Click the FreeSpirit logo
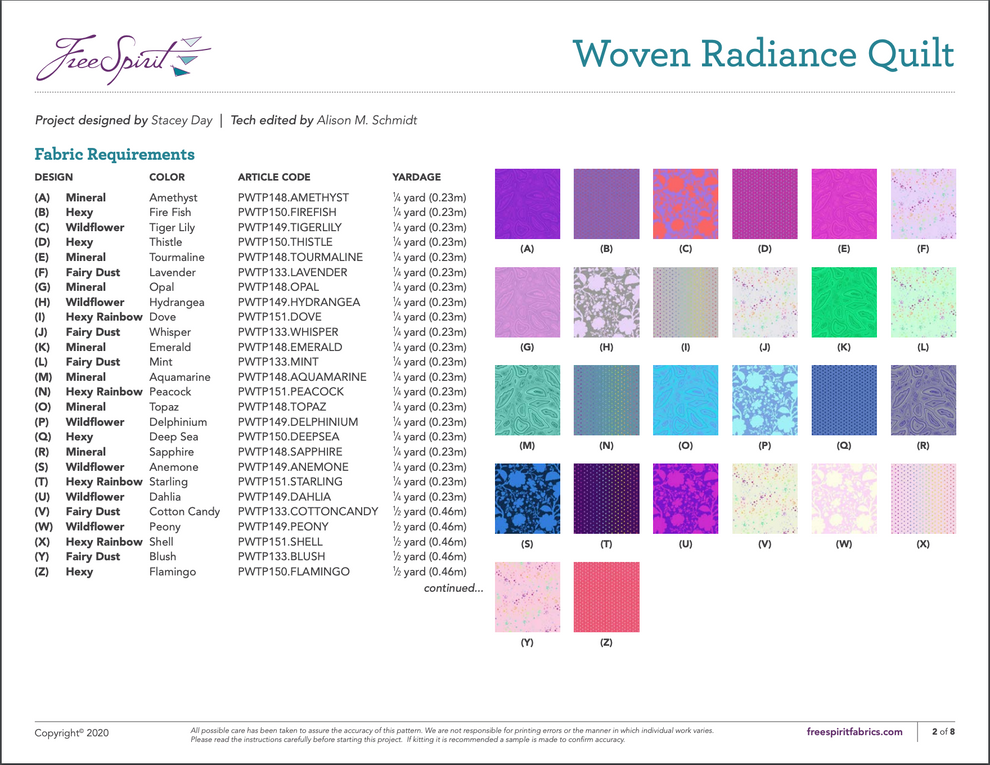 125,55
